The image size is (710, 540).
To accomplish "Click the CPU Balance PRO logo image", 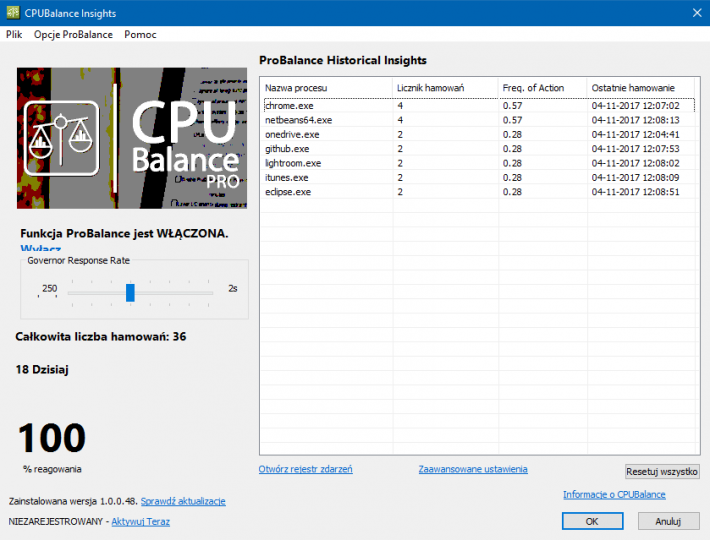I will pyautogui.click(x=132, y=138).
